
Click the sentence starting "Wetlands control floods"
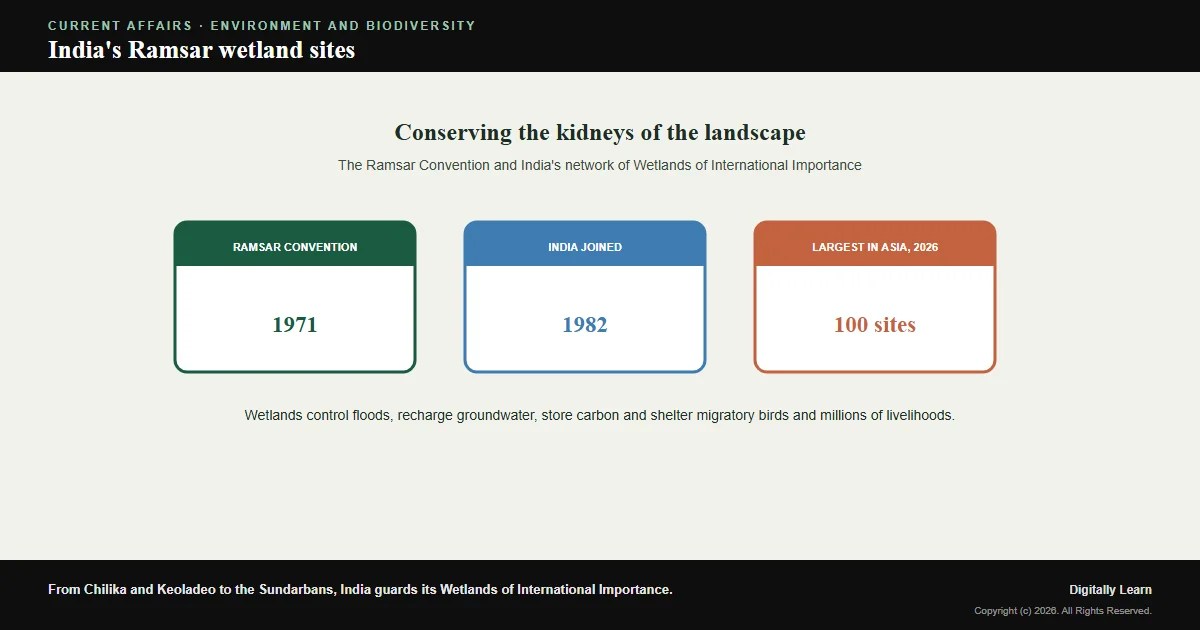600,415
